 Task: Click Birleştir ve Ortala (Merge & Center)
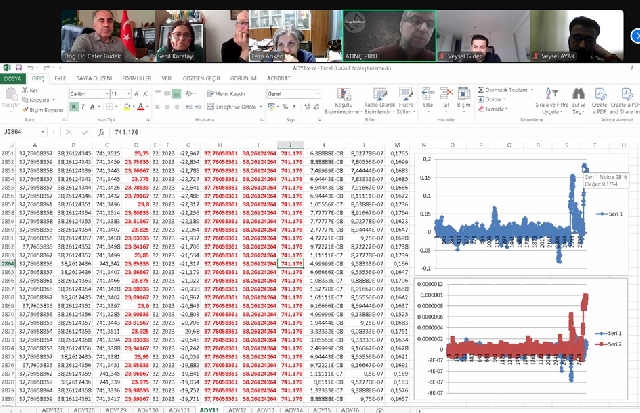(x=232, y=107)
